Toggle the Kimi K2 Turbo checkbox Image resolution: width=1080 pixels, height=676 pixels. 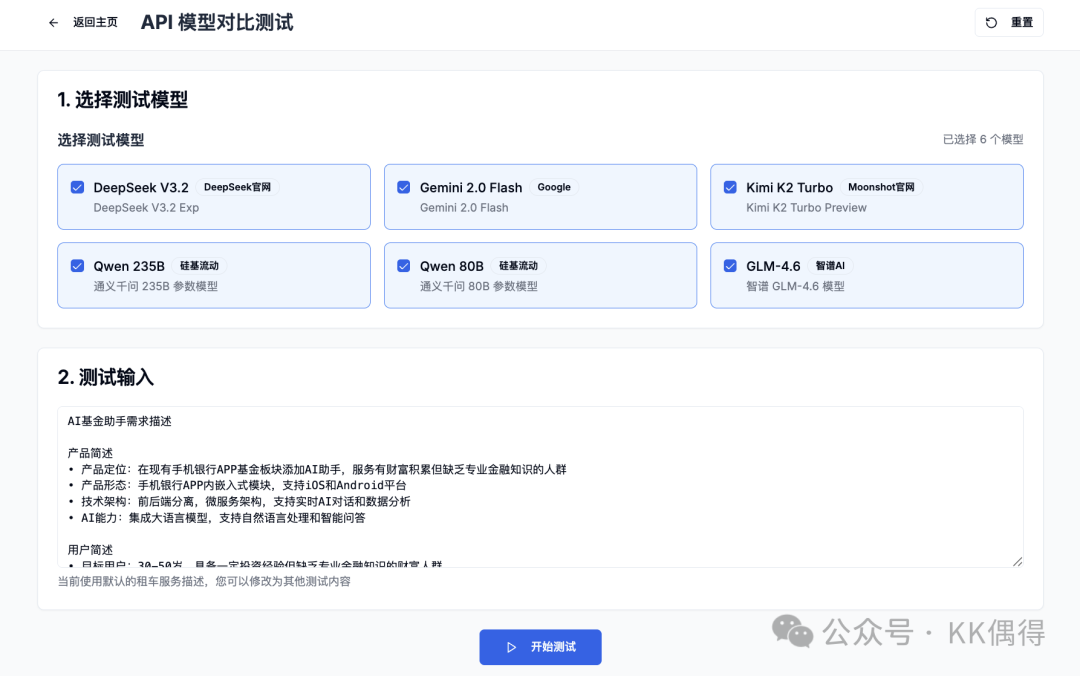[x=730, y=187]
